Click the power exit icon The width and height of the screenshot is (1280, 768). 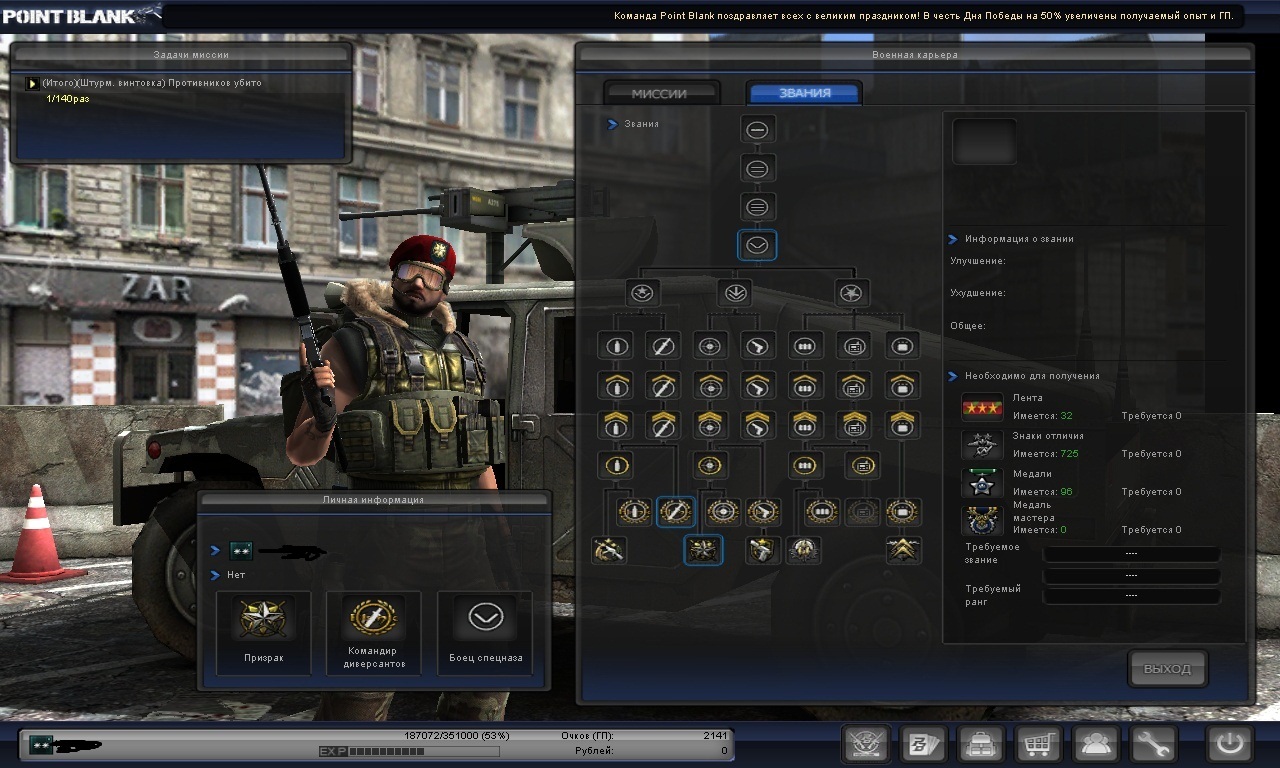click(x=1229, y=745)
